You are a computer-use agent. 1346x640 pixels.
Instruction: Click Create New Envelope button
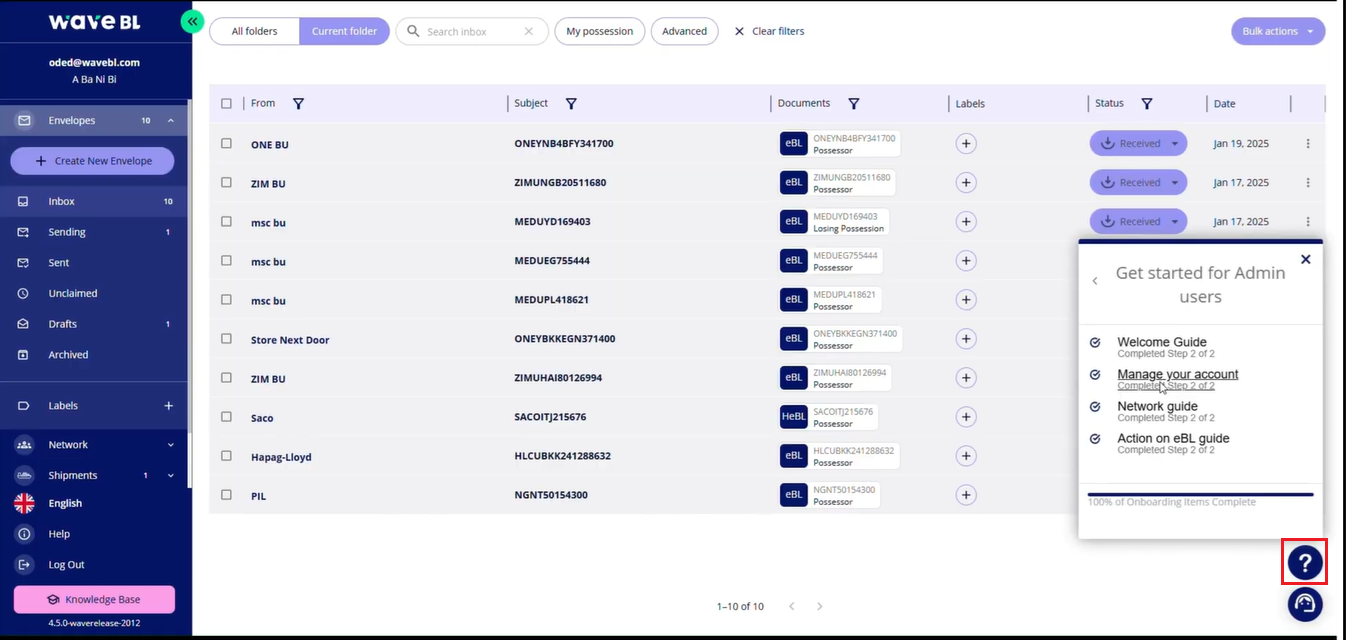[93, 161]
